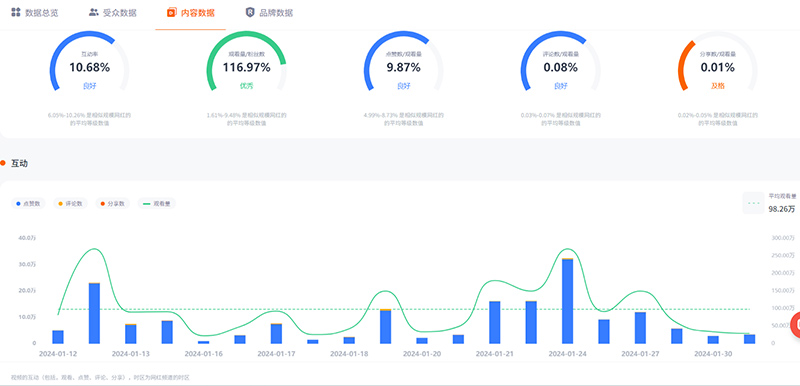
Task: Select the 内容数据 tab
Action: coord(191,13)
